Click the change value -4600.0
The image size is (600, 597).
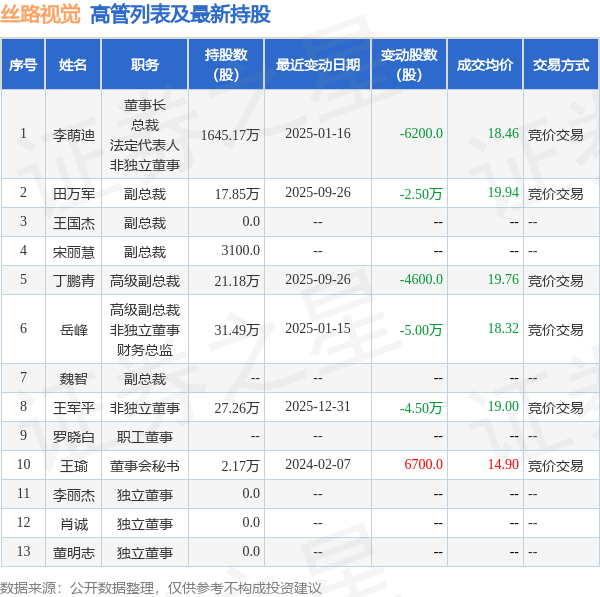point(421,279)
